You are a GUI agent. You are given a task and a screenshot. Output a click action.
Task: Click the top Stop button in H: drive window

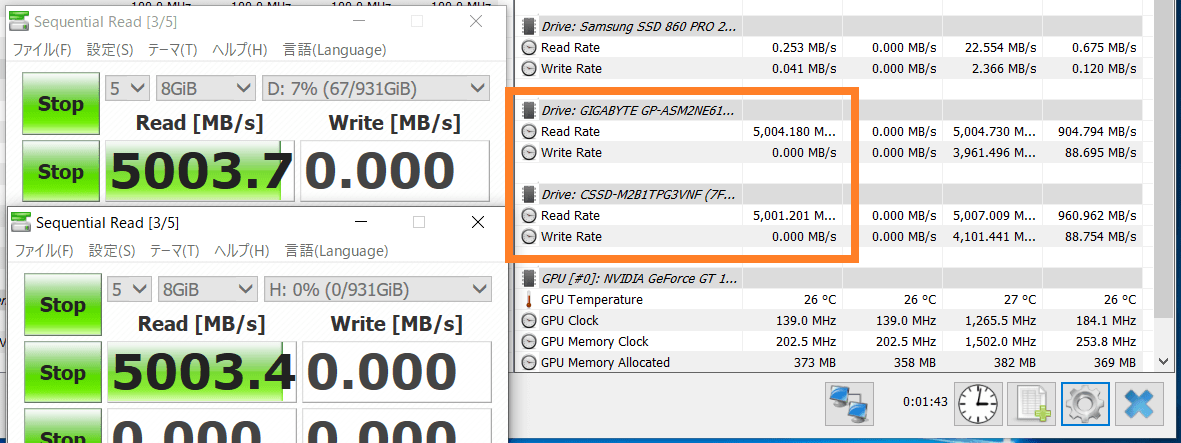click(63, 304)
